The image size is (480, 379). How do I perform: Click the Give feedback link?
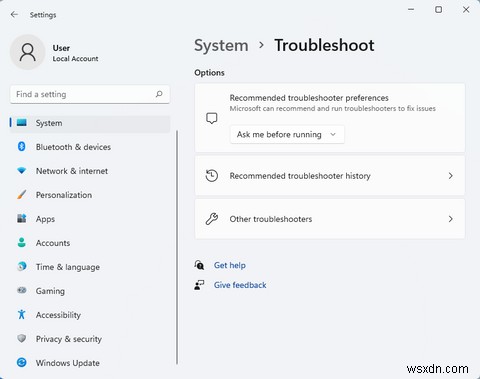tap(240, 285)
